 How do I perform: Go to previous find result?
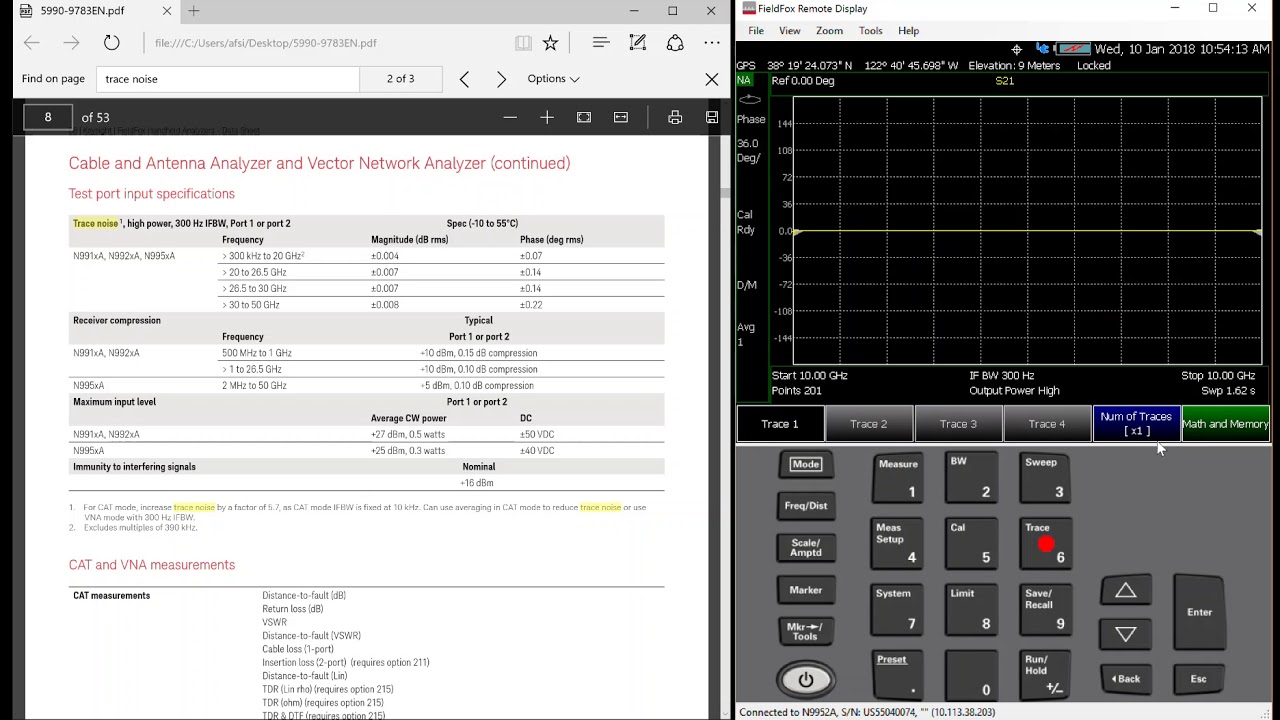pos(464,79)
